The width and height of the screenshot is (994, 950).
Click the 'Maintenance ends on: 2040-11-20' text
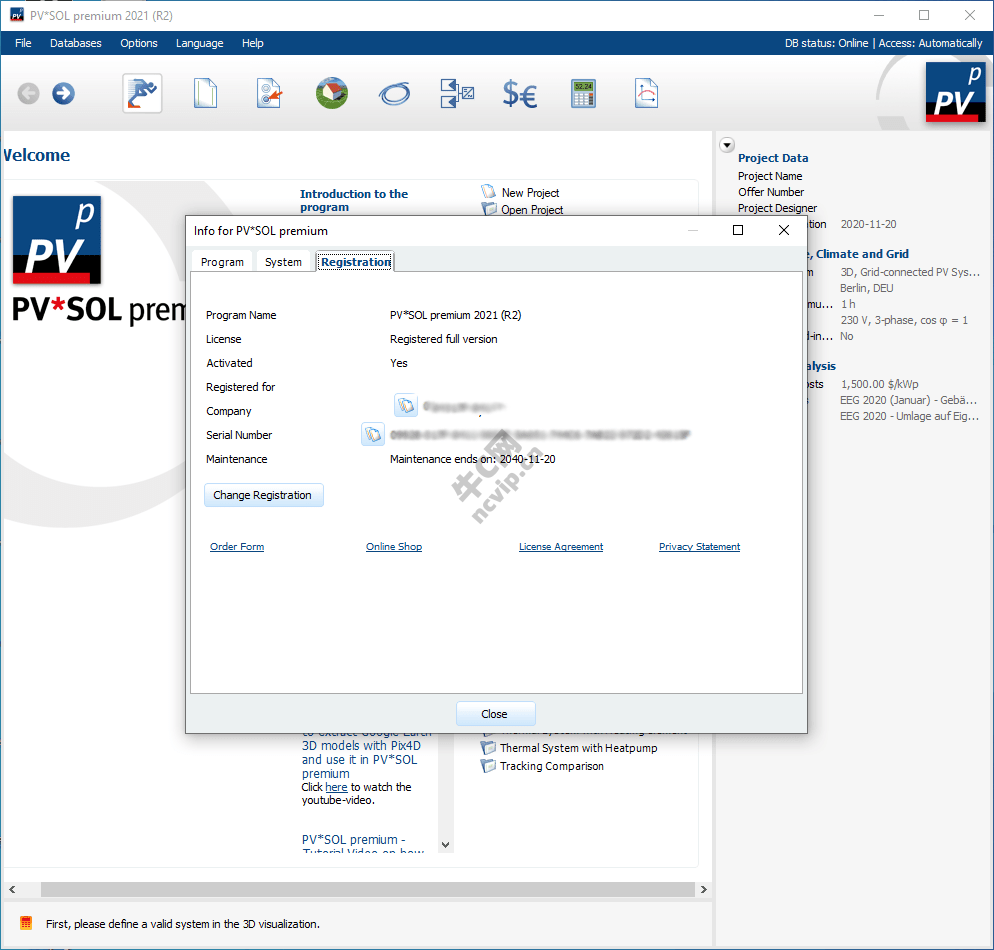pos(472,459)
